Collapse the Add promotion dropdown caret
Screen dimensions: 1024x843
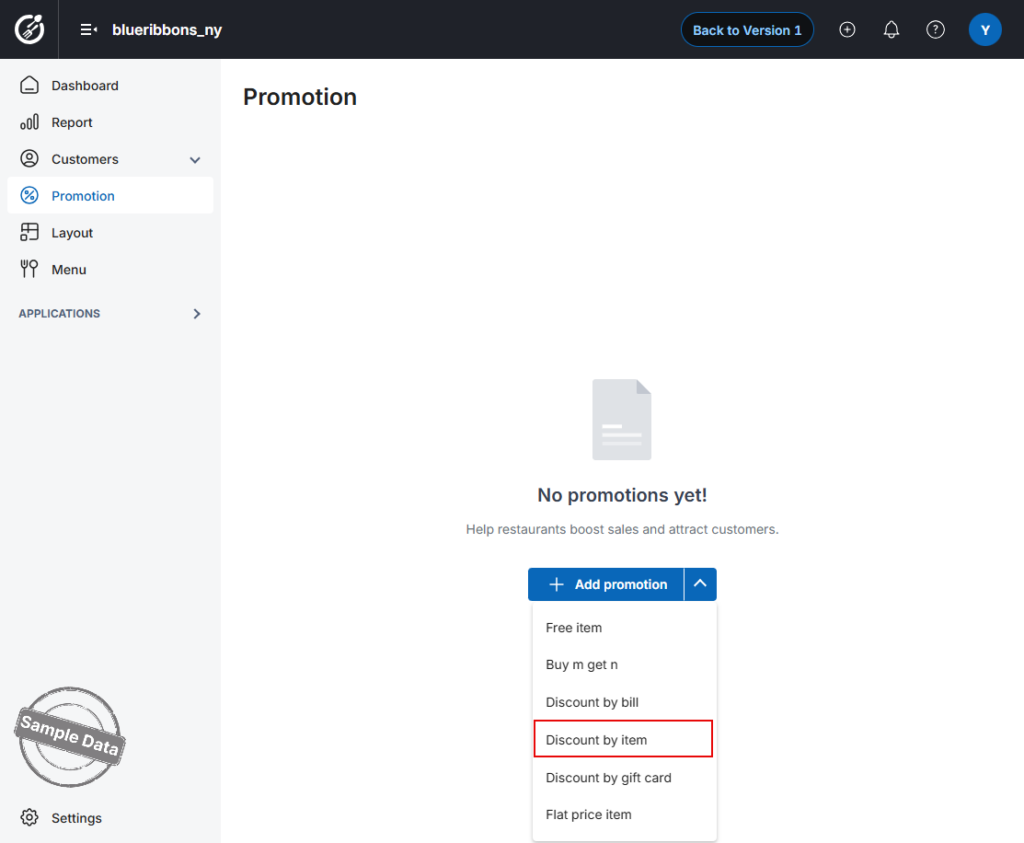click(700, 584)
